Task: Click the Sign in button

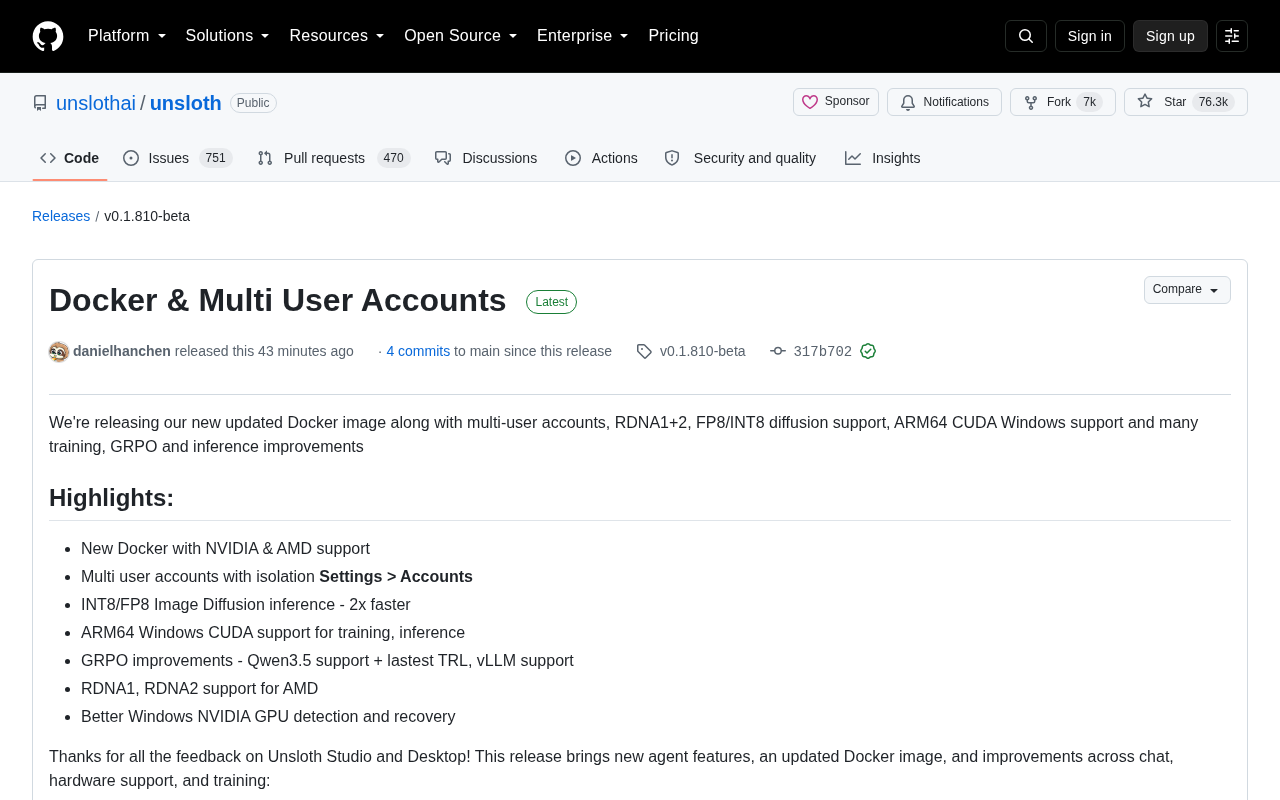Action: coord(1090,36)
